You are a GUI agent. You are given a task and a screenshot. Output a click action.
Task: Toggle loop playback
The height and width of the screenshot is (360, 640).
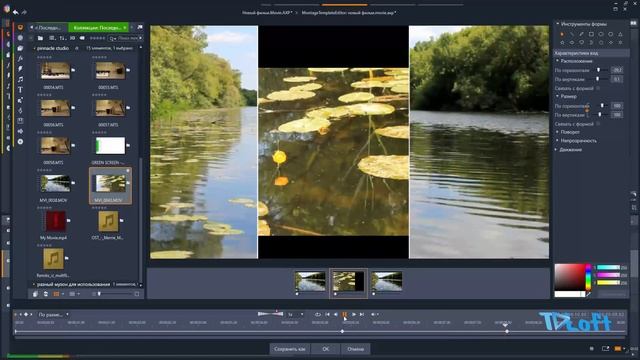coord(318,314)
